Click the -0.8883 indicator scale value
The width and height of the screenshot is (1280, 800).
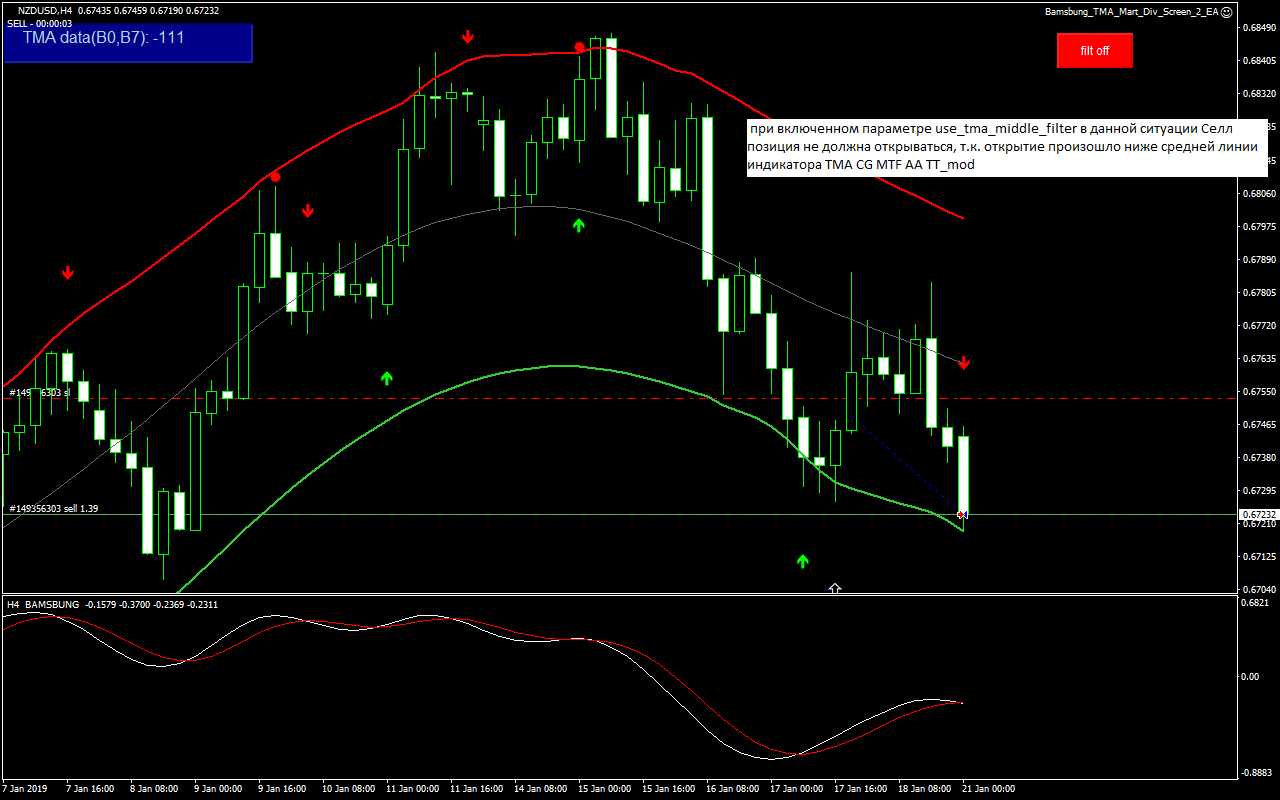1257,773
